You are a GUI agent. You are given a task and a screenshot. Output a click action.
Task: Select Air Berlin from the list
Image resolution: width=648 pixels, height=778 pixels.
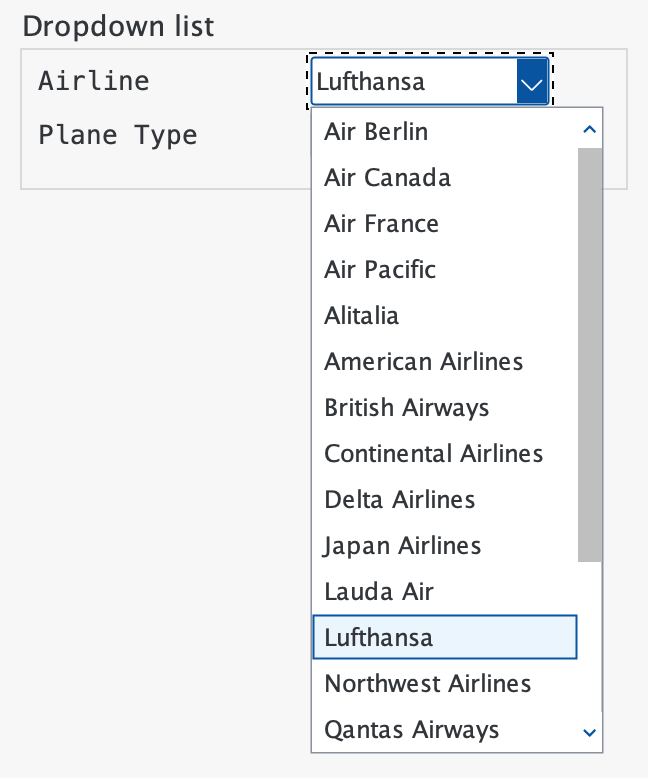click(376, 132)
